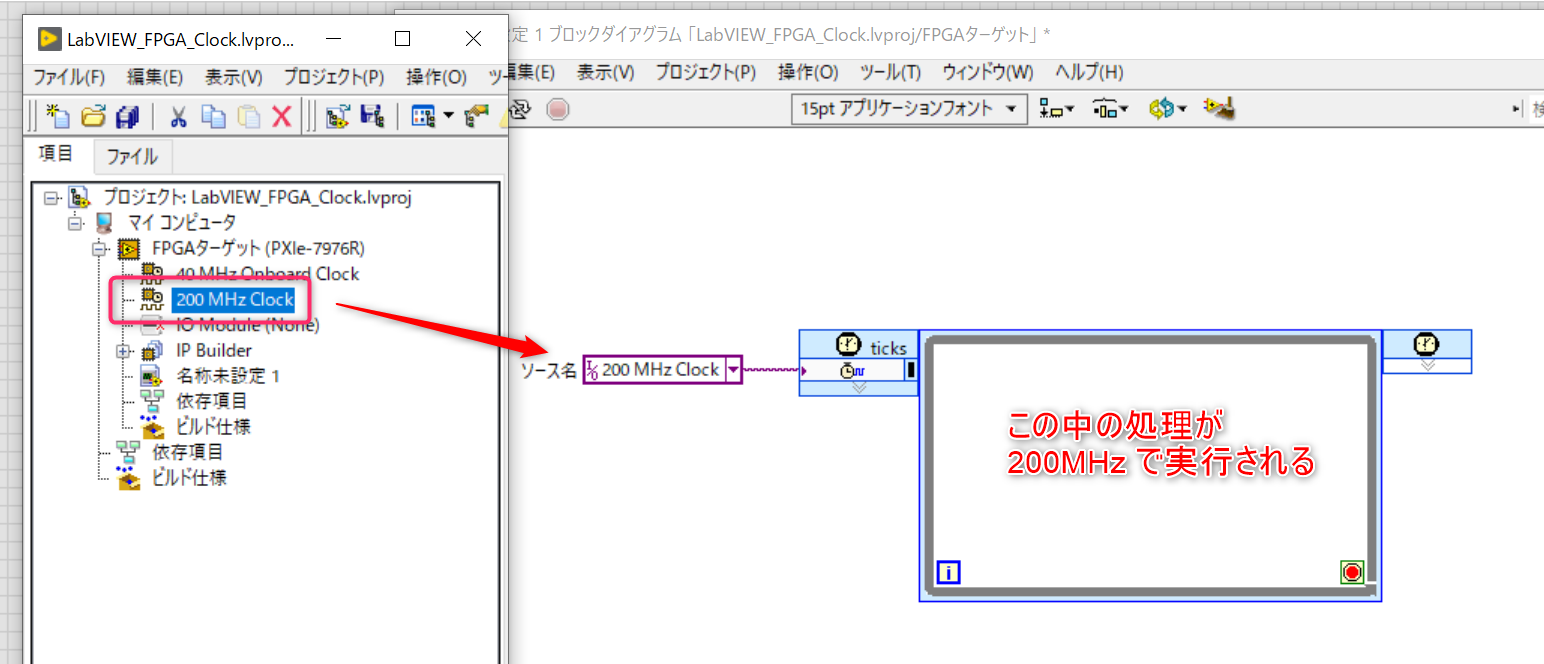1544x664 pixels.
Task: Click the 200 MHz Clock ring constant text
Action: point(660,370)
